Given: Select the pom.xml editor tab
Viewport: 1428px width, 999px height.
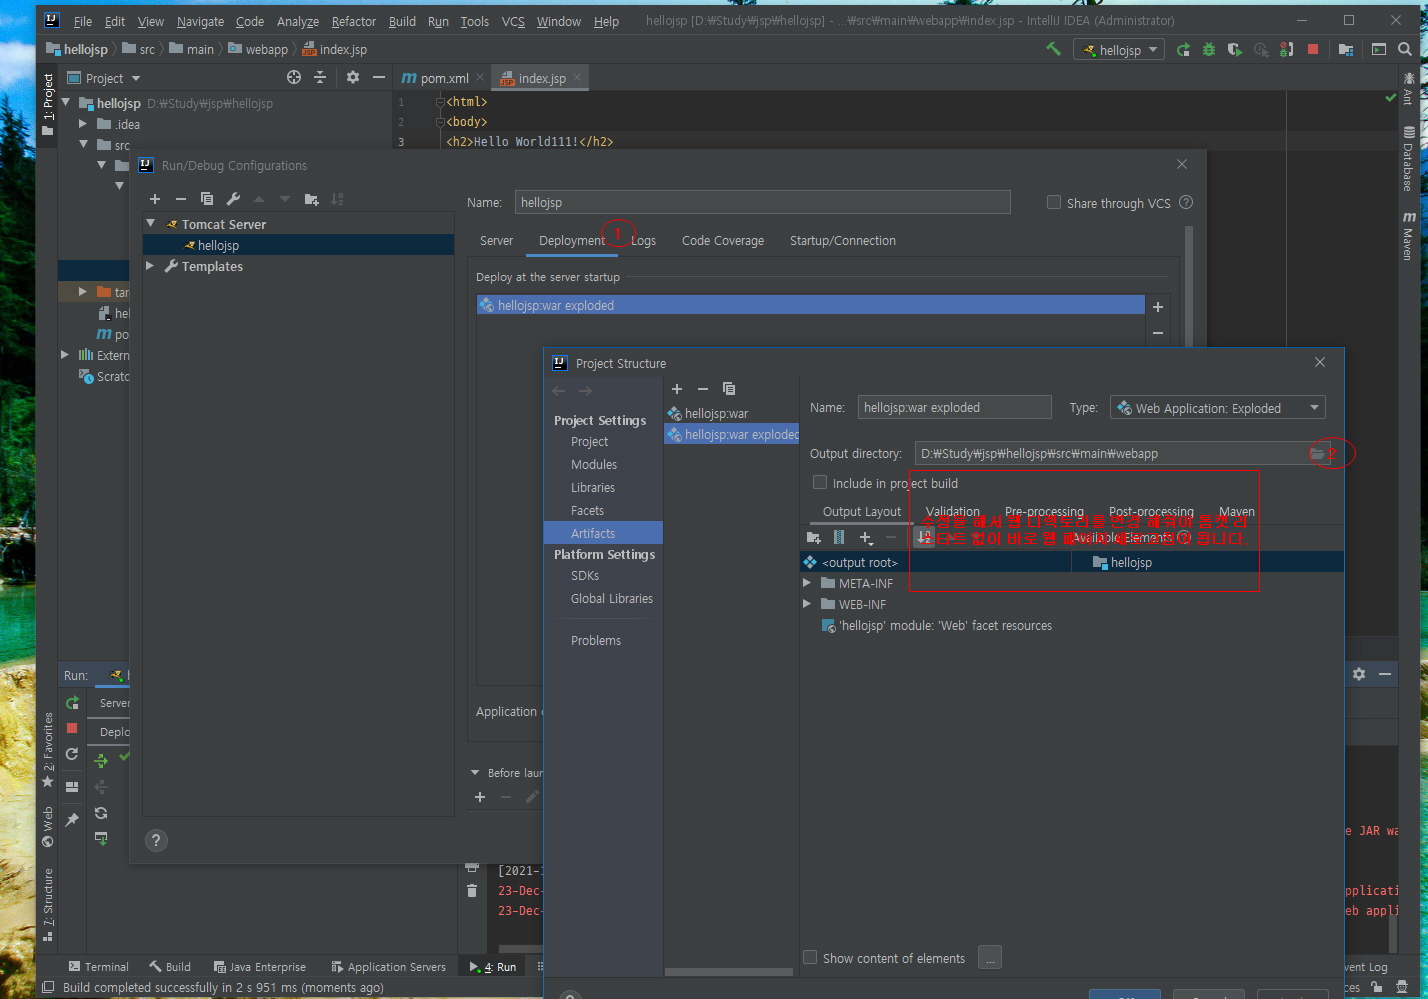Looking at the screenshot, I should [443, 78].
